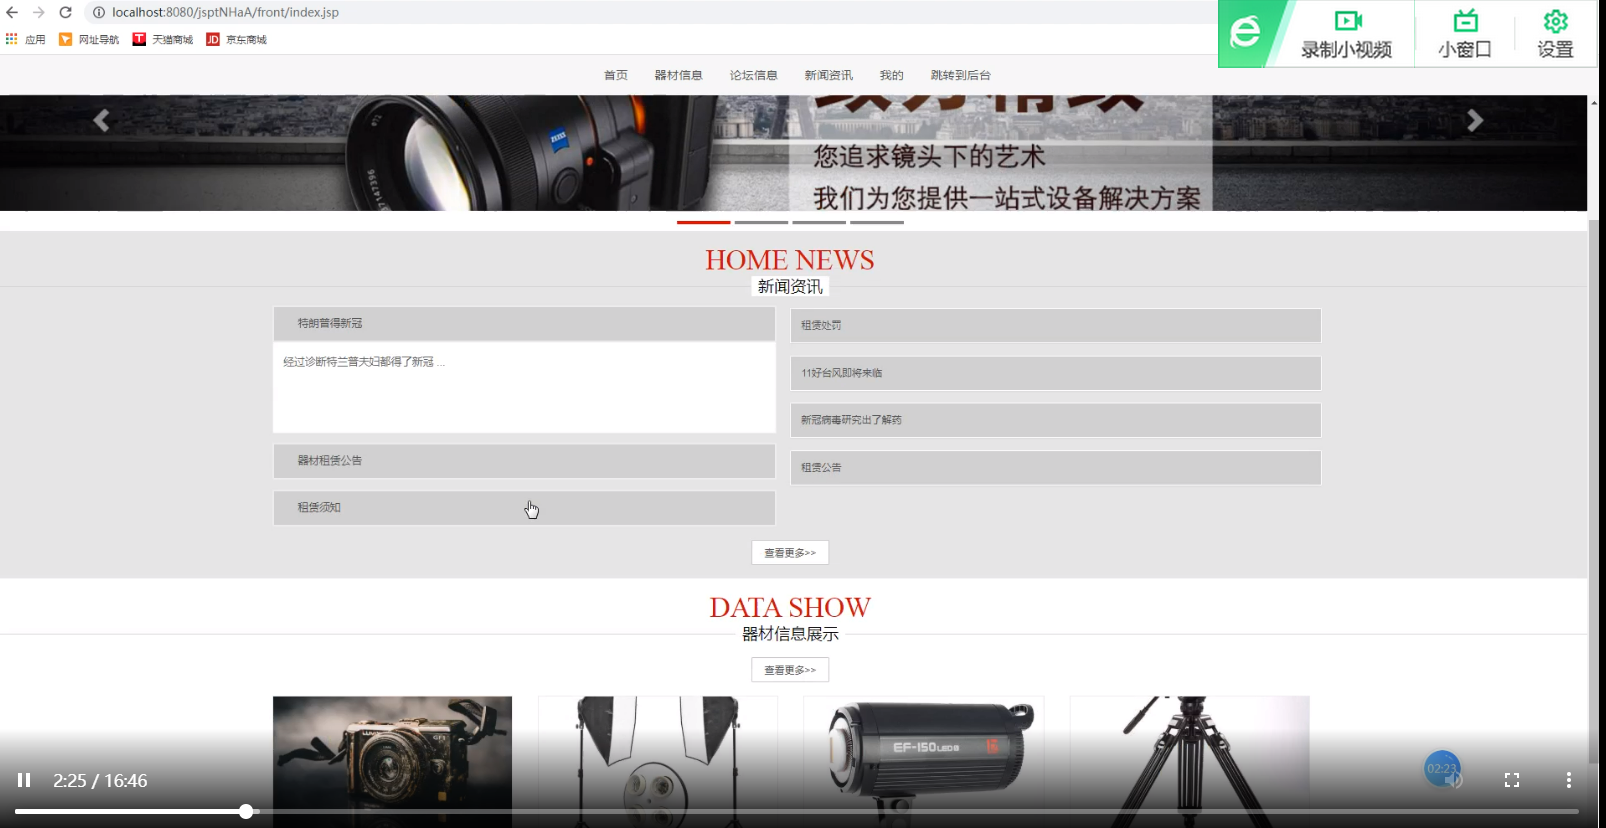Viewport: 1606px width, 828px height.
Task: Select the fourth carousel indicator
Action: point(877,222)
